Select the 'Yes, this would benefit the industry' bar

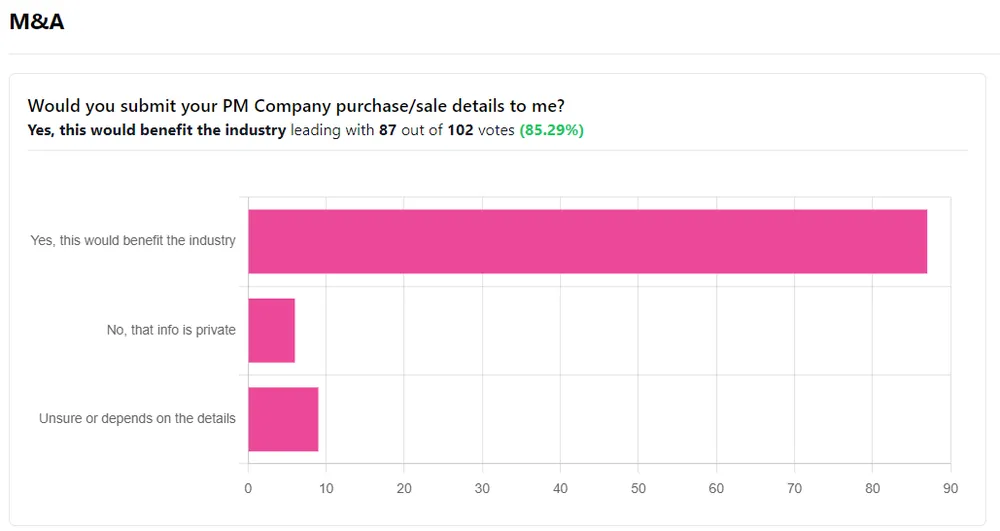[x=587, y=242]
